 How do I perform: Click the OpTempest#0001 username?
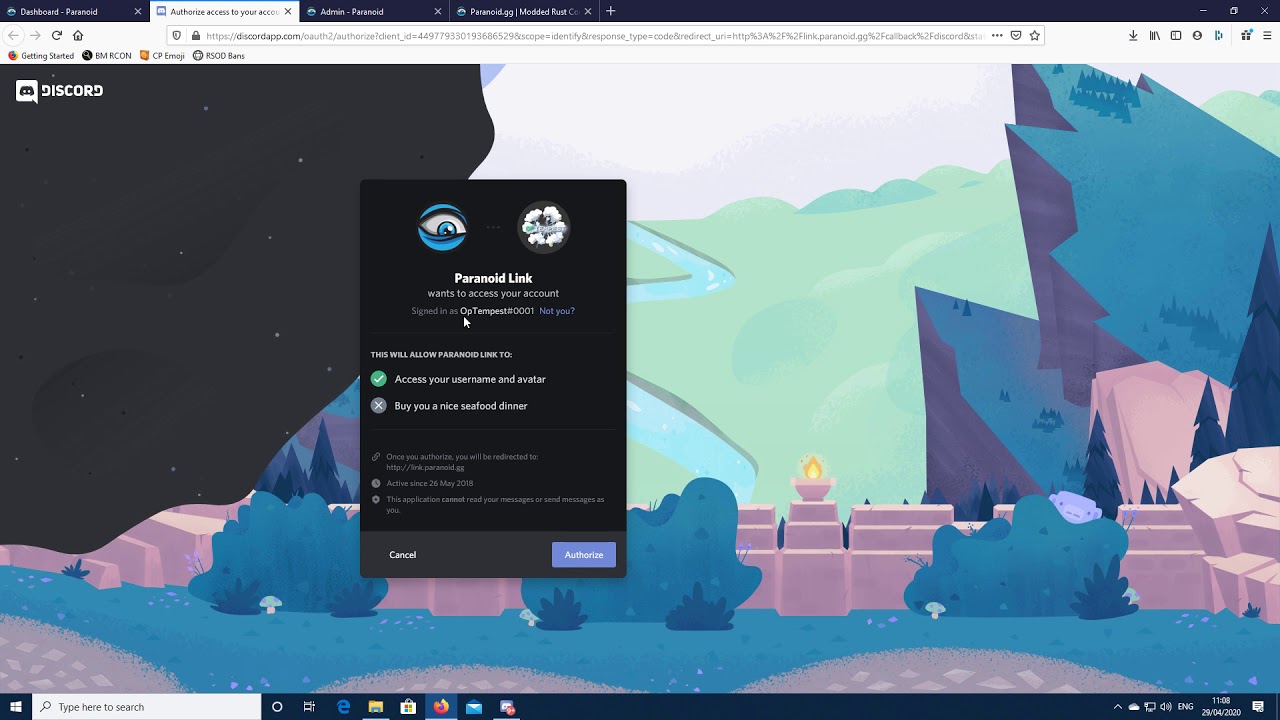coord(497,311)
